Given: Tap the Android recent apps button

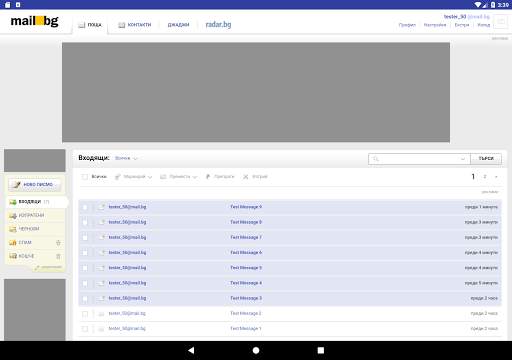Looking at the screenshot, I should coord(321,350).
